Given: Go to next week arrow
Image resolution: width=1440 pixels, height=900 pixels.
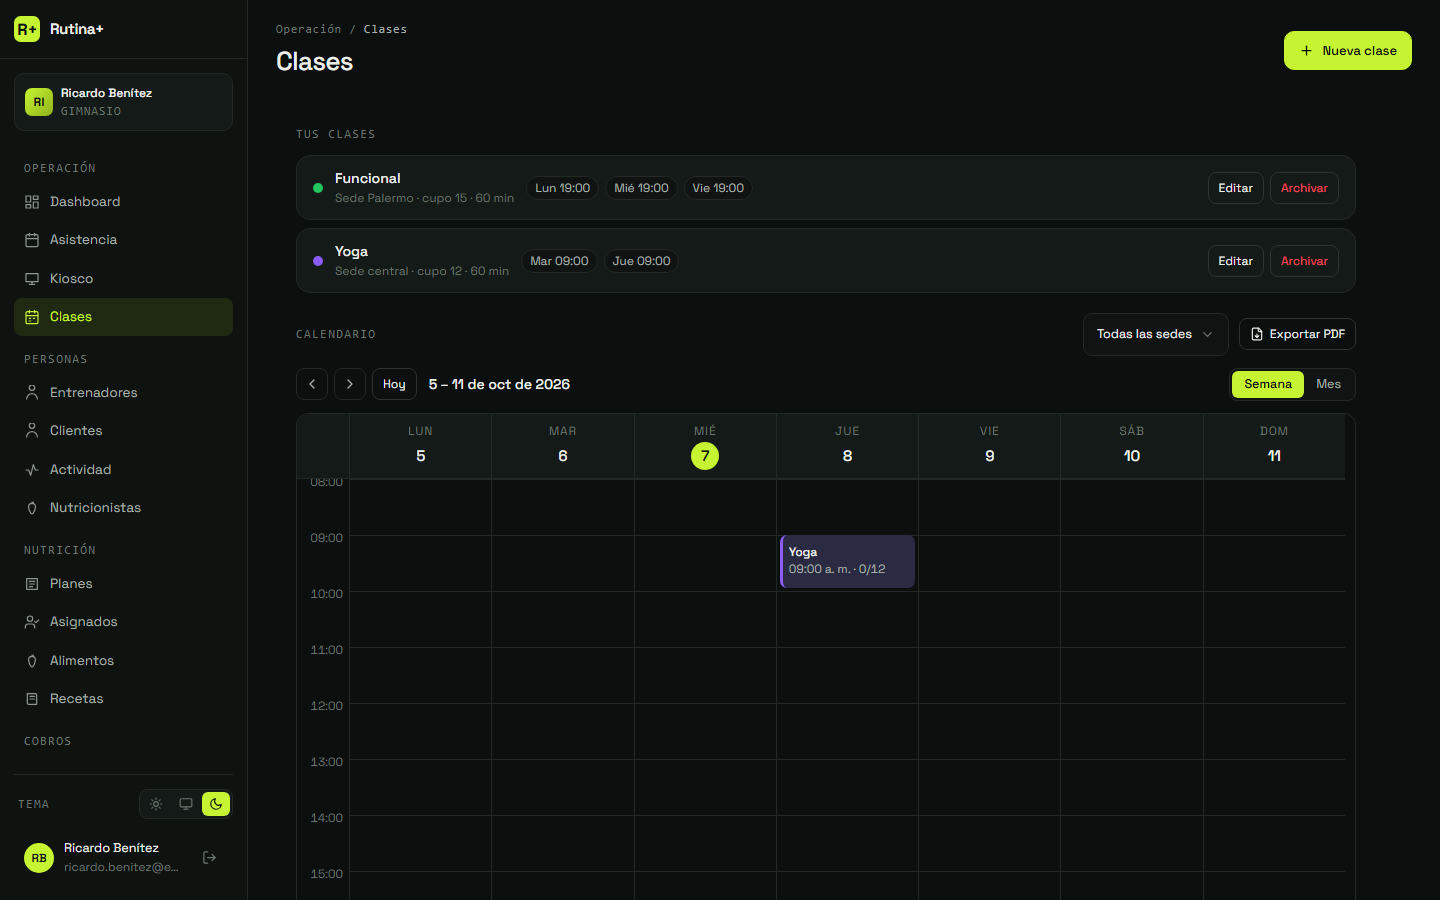Looking at the screenshot, I should point(349,384).
